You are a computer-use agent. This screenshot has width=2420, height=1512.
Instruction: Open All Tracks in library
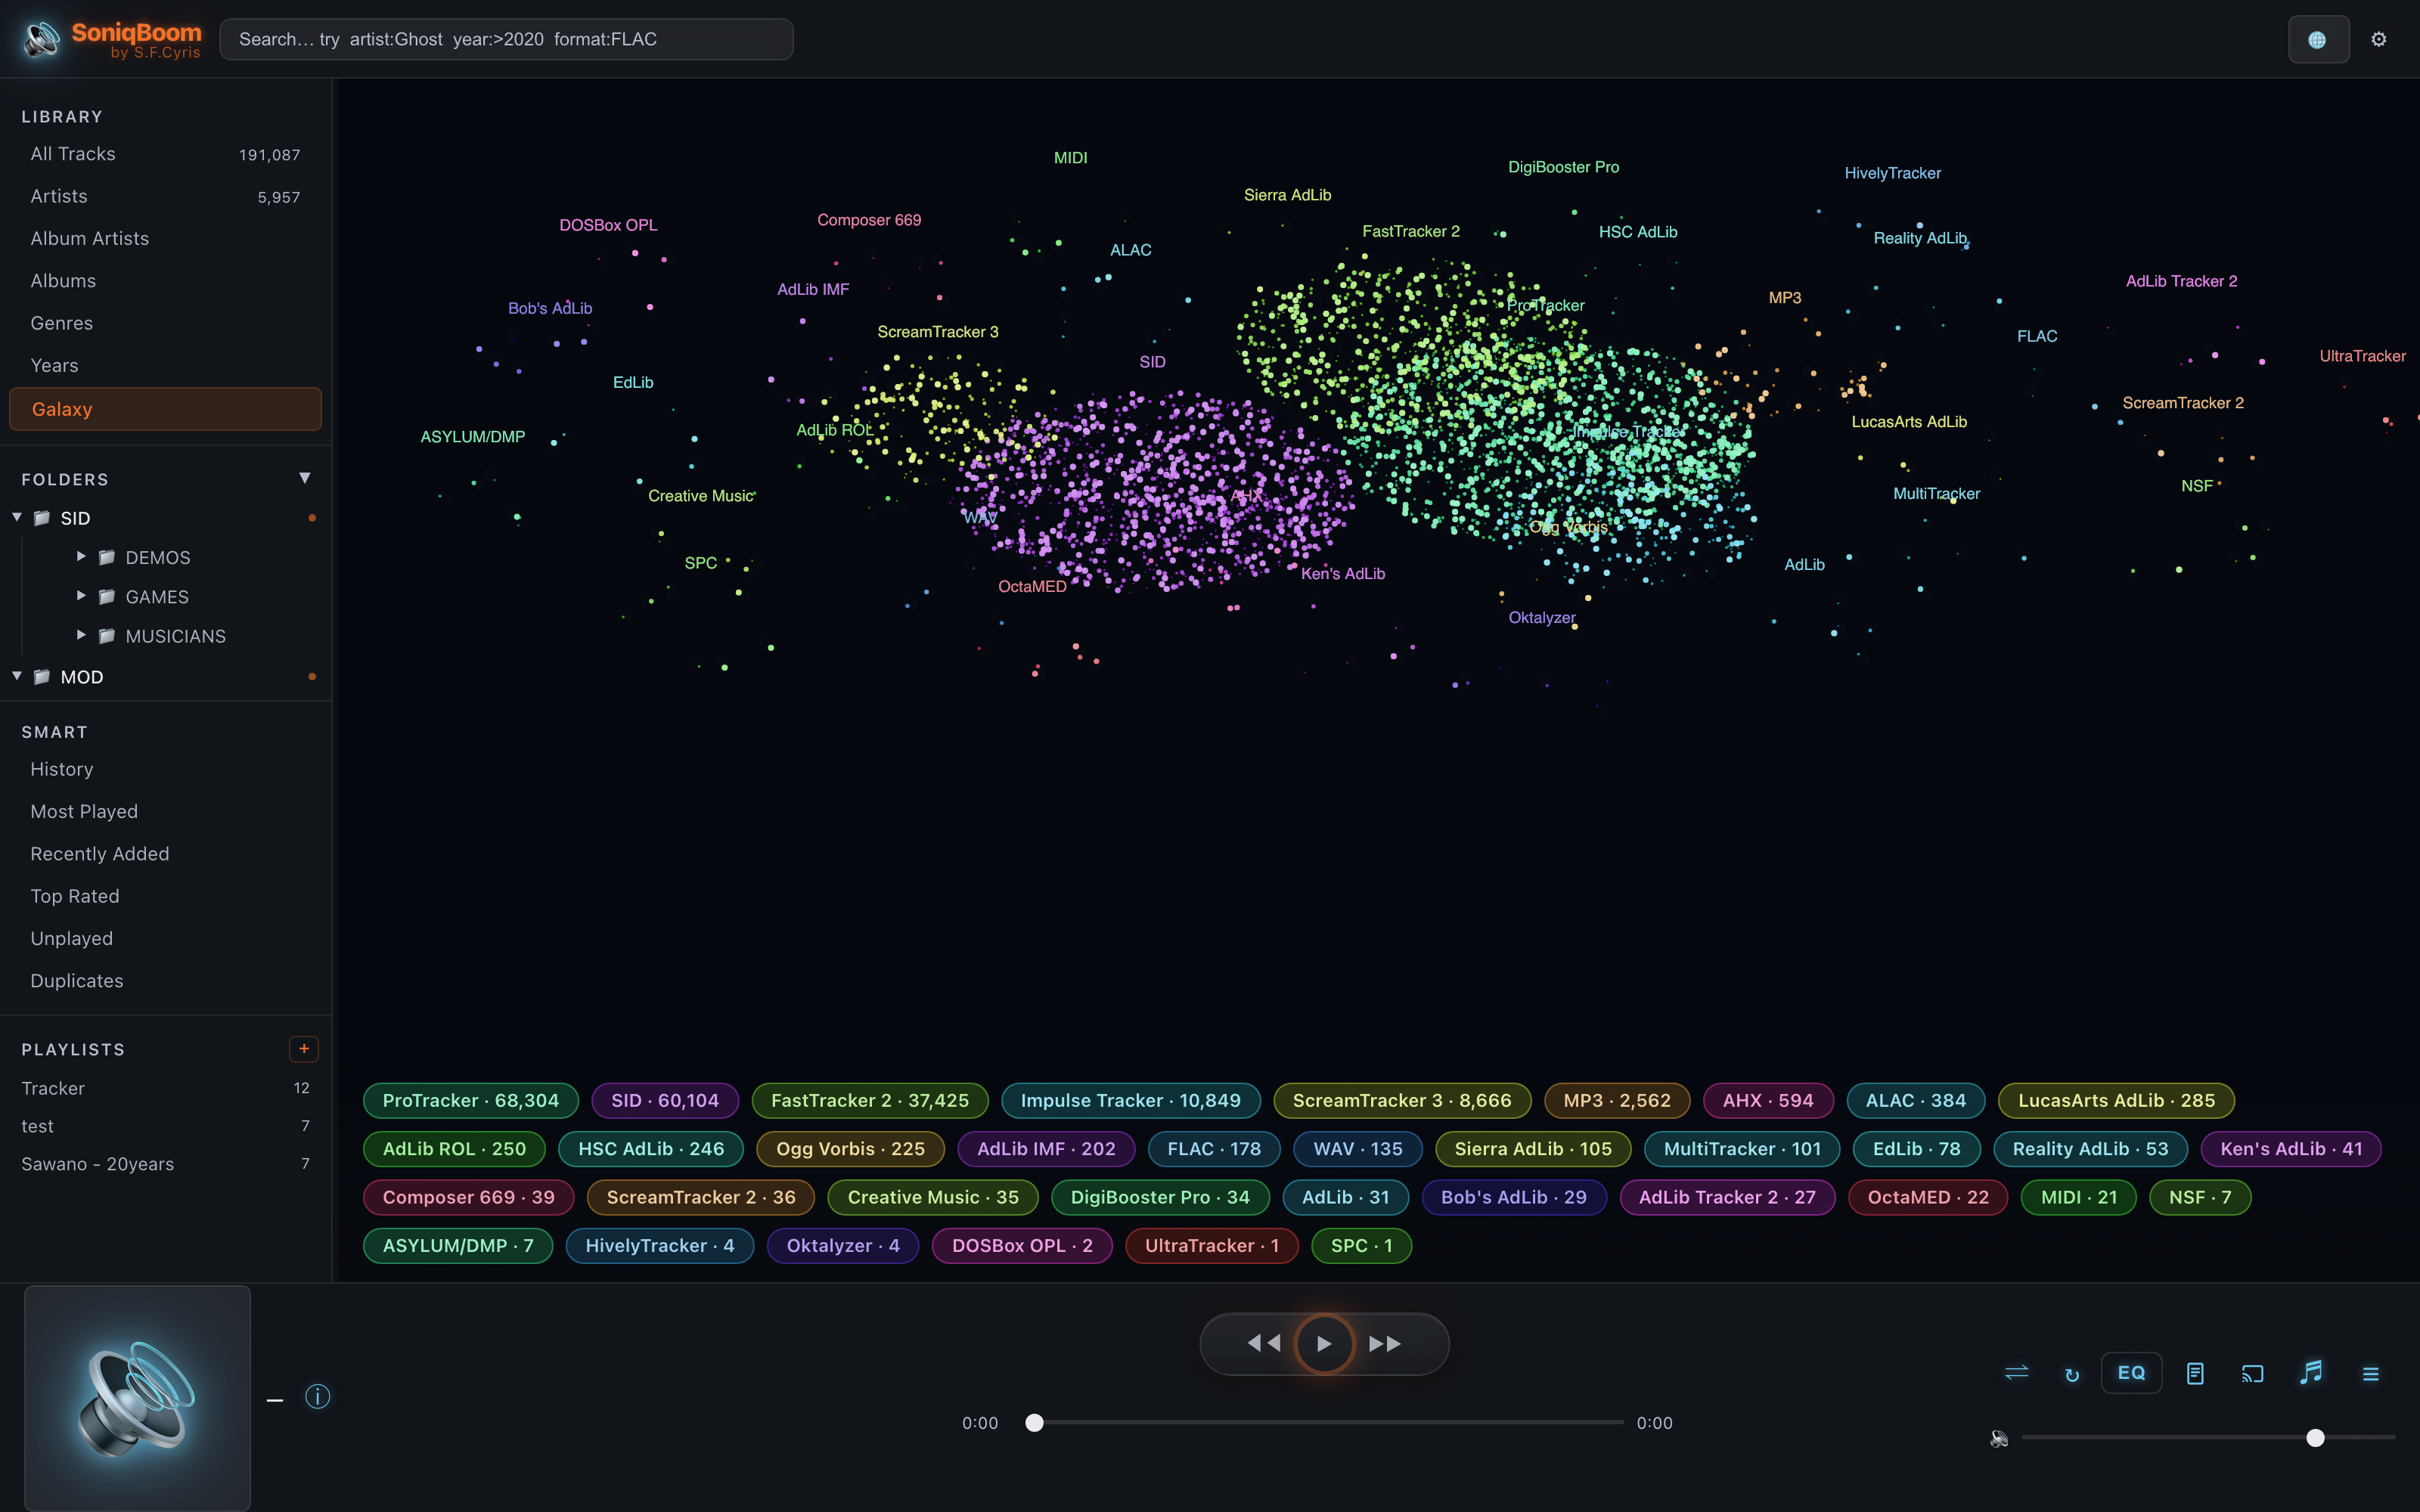[165, 154]
